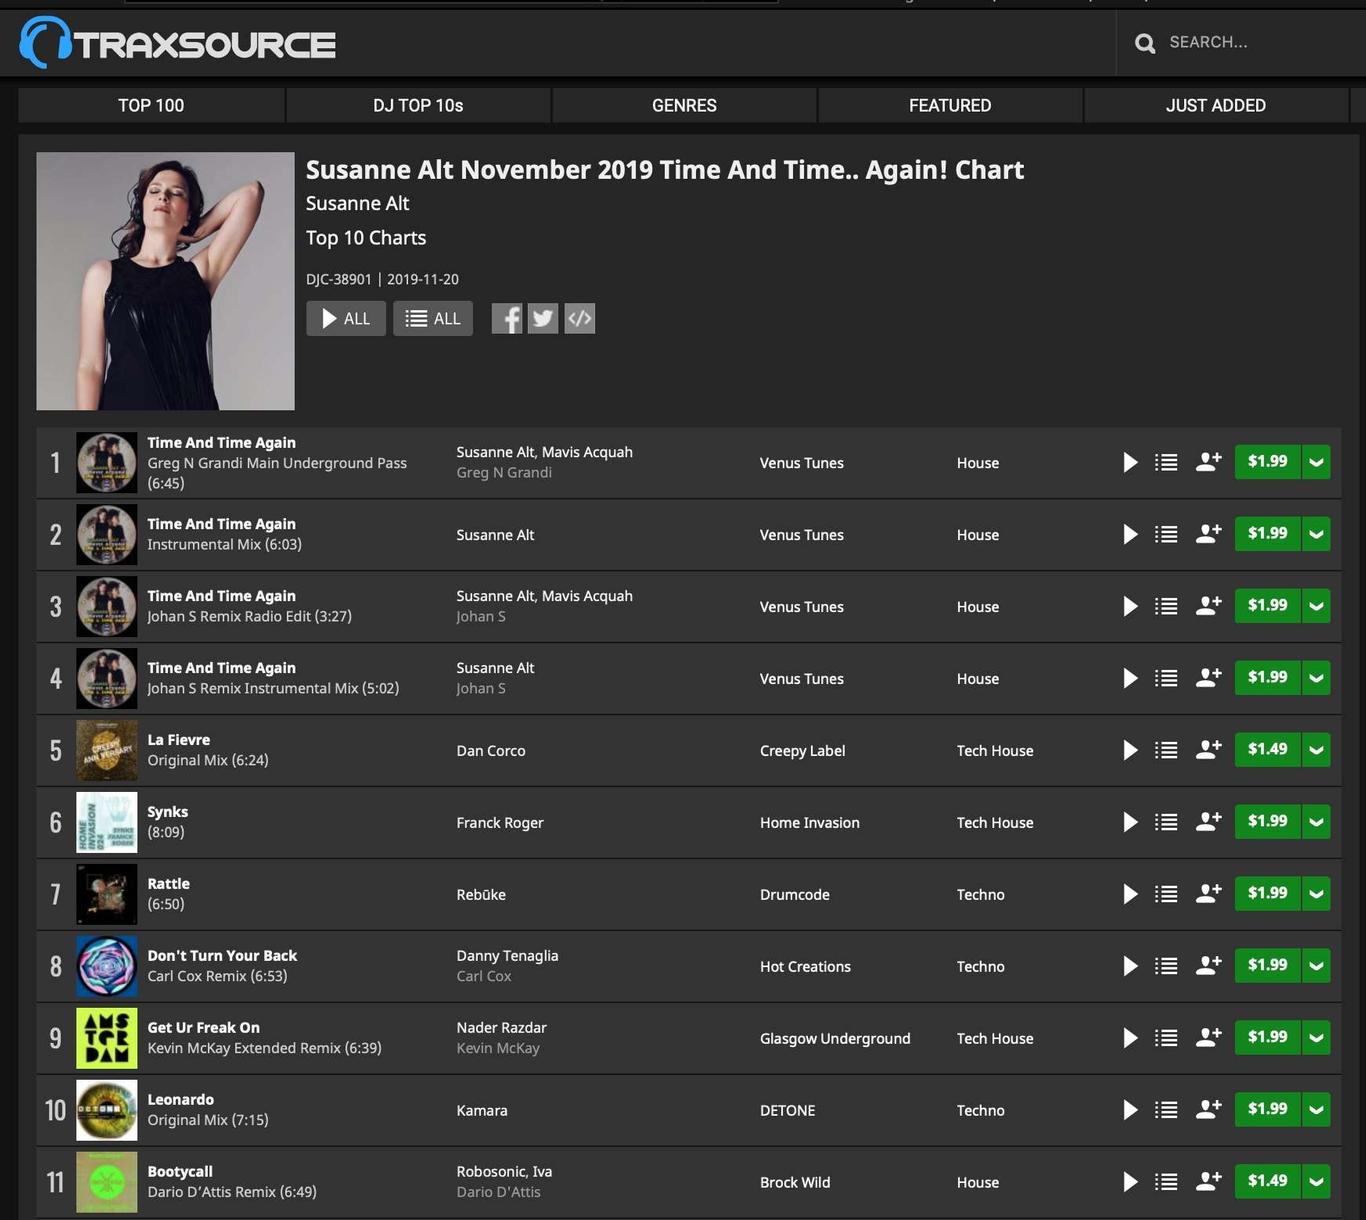Click the Traxsource logo
Viewport: 1366px width, 1220px height.
(178, 43)
